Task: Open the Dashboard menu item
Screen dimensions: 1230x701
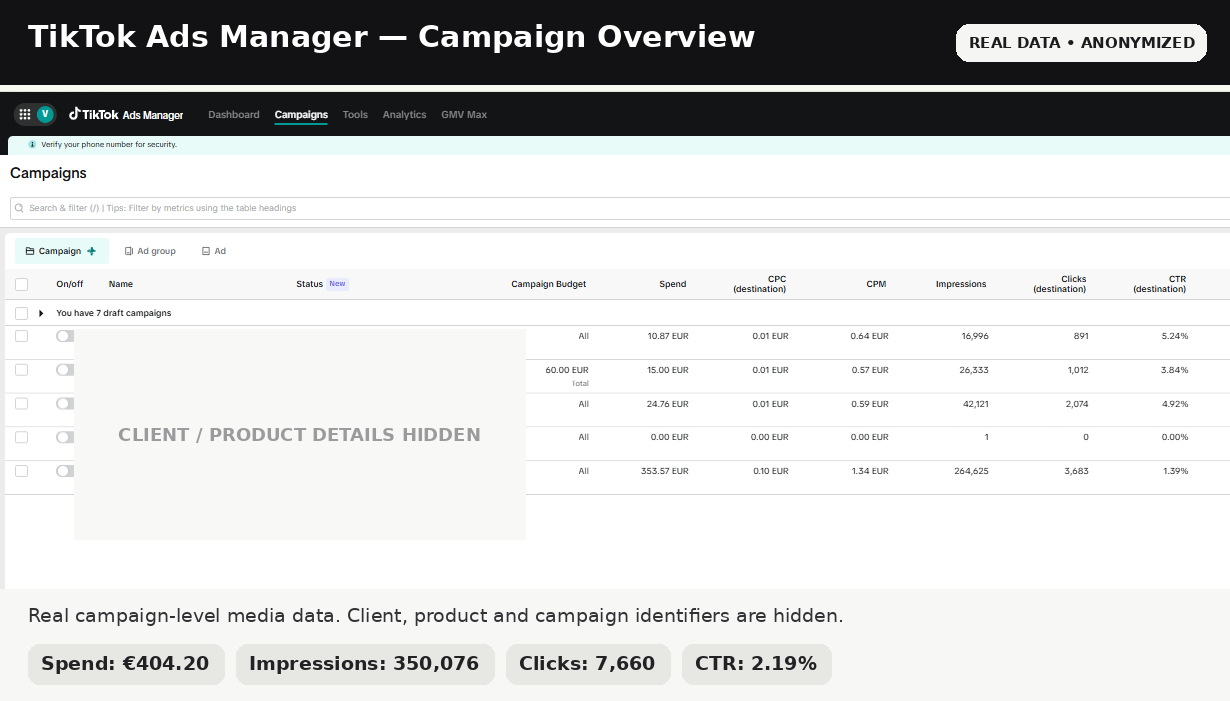Action: (234, 115)
